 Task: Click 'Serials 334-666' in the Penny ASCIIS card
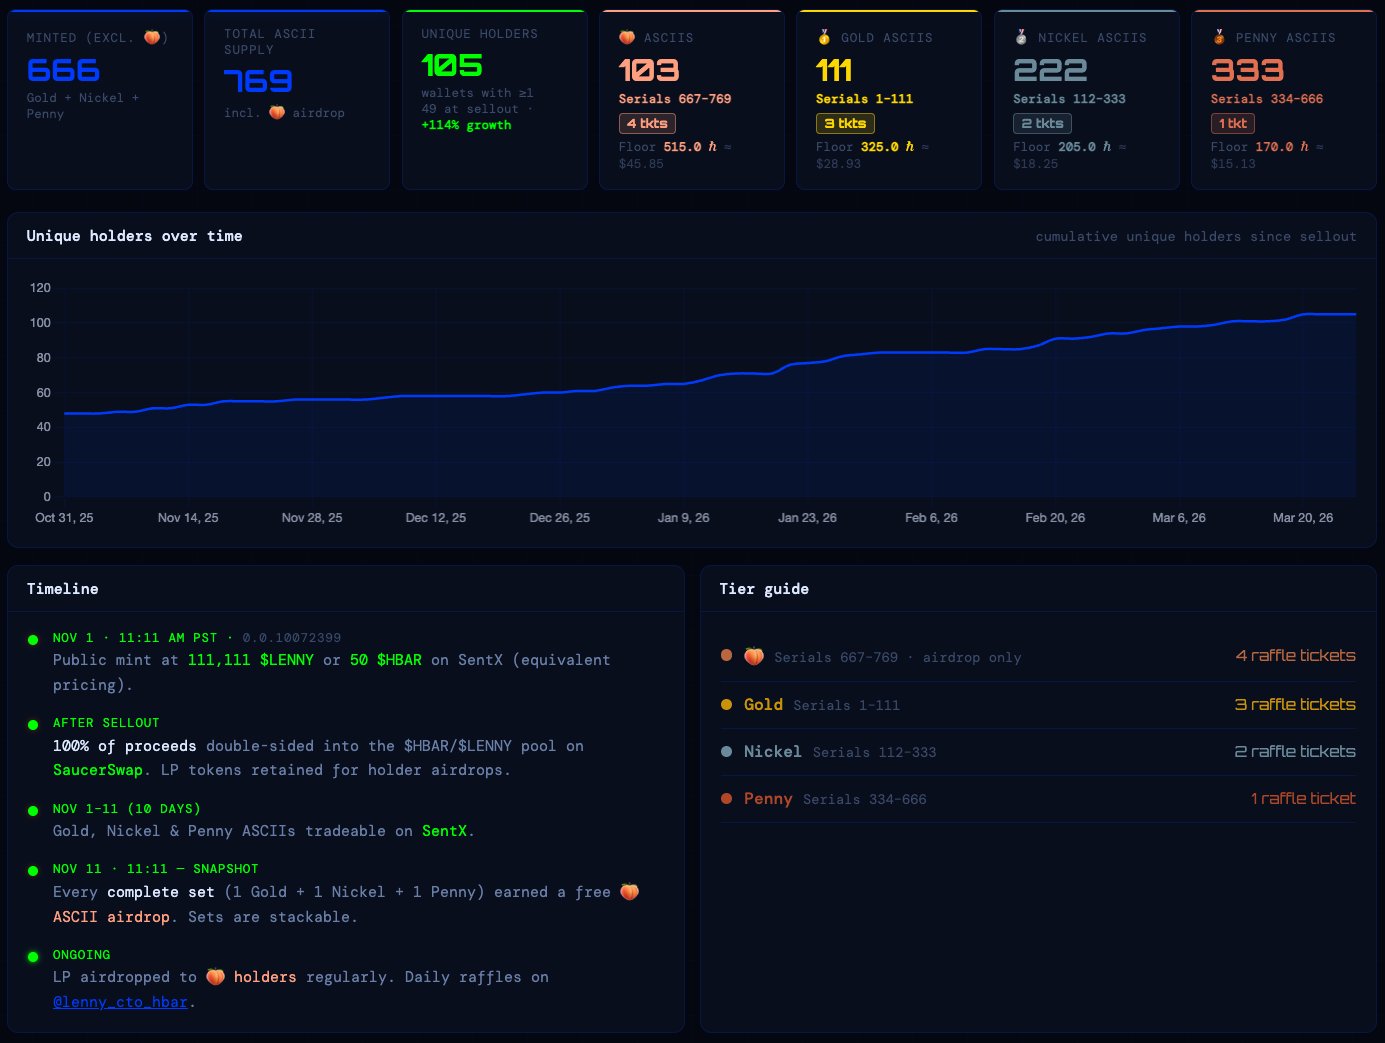tap(1267, 99)
